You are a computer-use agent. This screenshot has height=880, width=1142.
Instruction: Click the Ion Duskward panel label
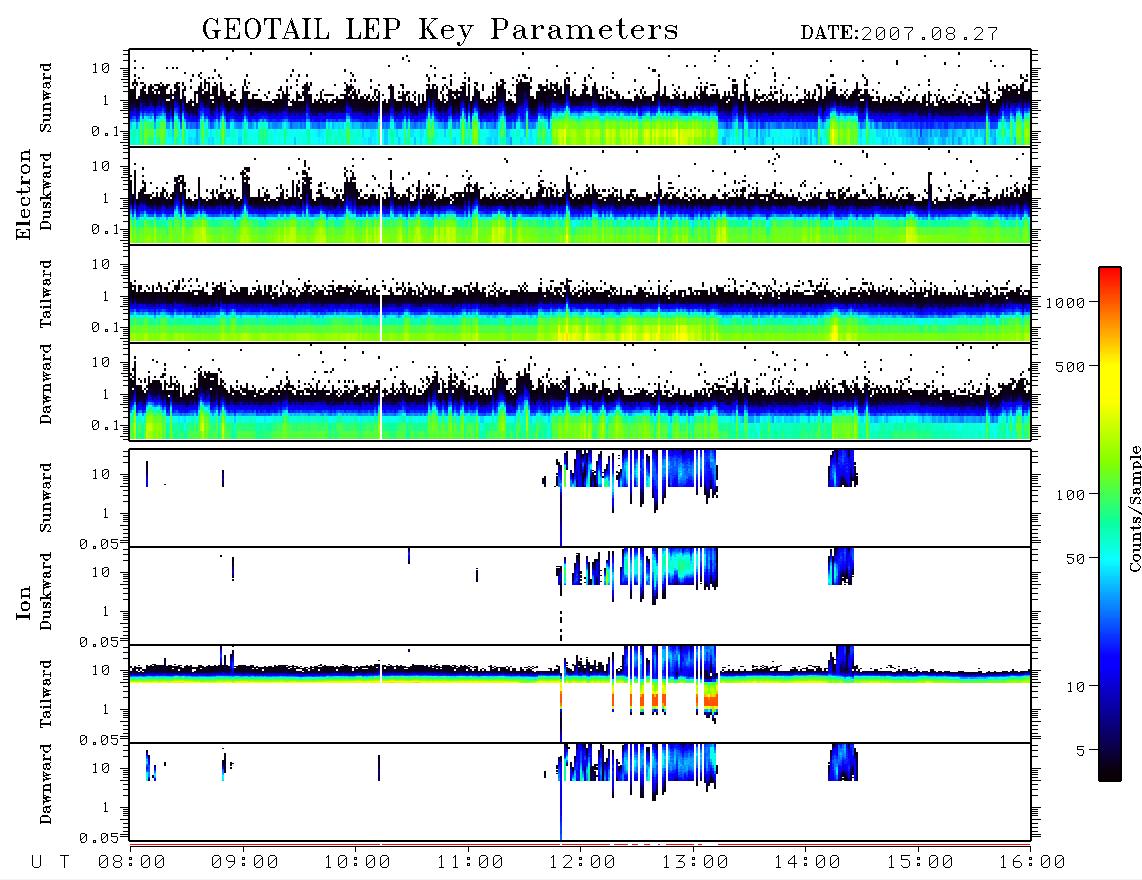[x=46, y=591]
